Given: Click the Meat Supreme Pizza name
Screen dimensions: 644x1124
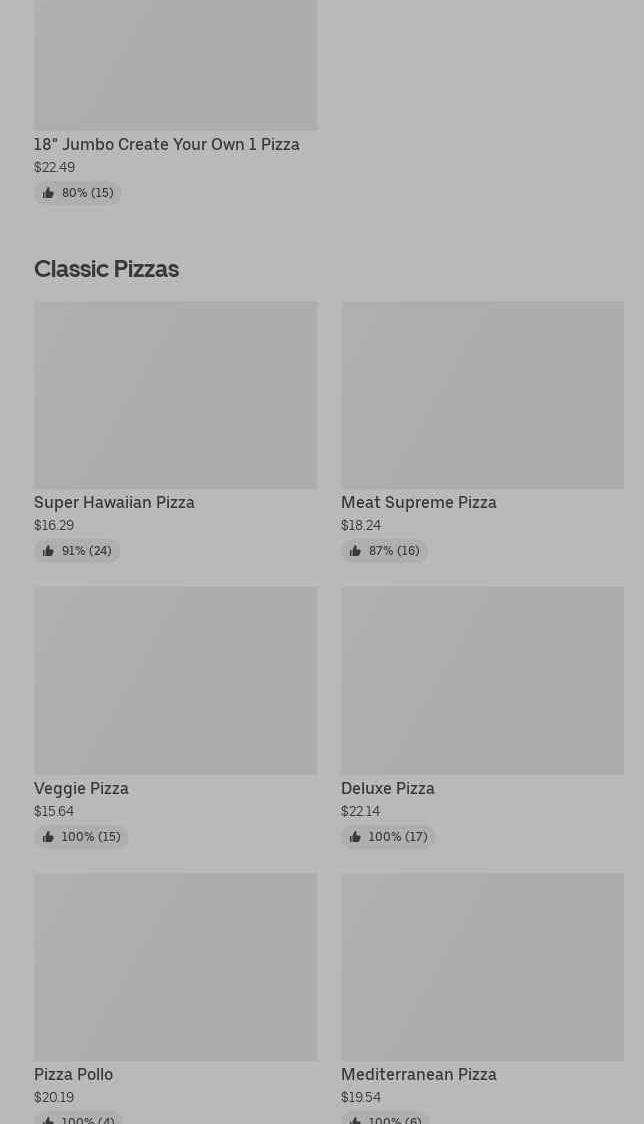Looking at the screenshot, I should 419,503.
